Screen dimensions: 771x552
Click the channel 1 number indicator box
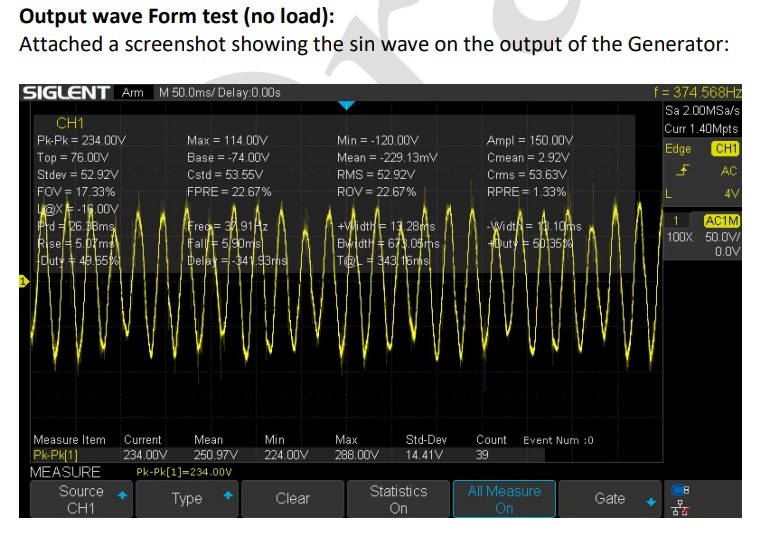[x=675, y=220]
